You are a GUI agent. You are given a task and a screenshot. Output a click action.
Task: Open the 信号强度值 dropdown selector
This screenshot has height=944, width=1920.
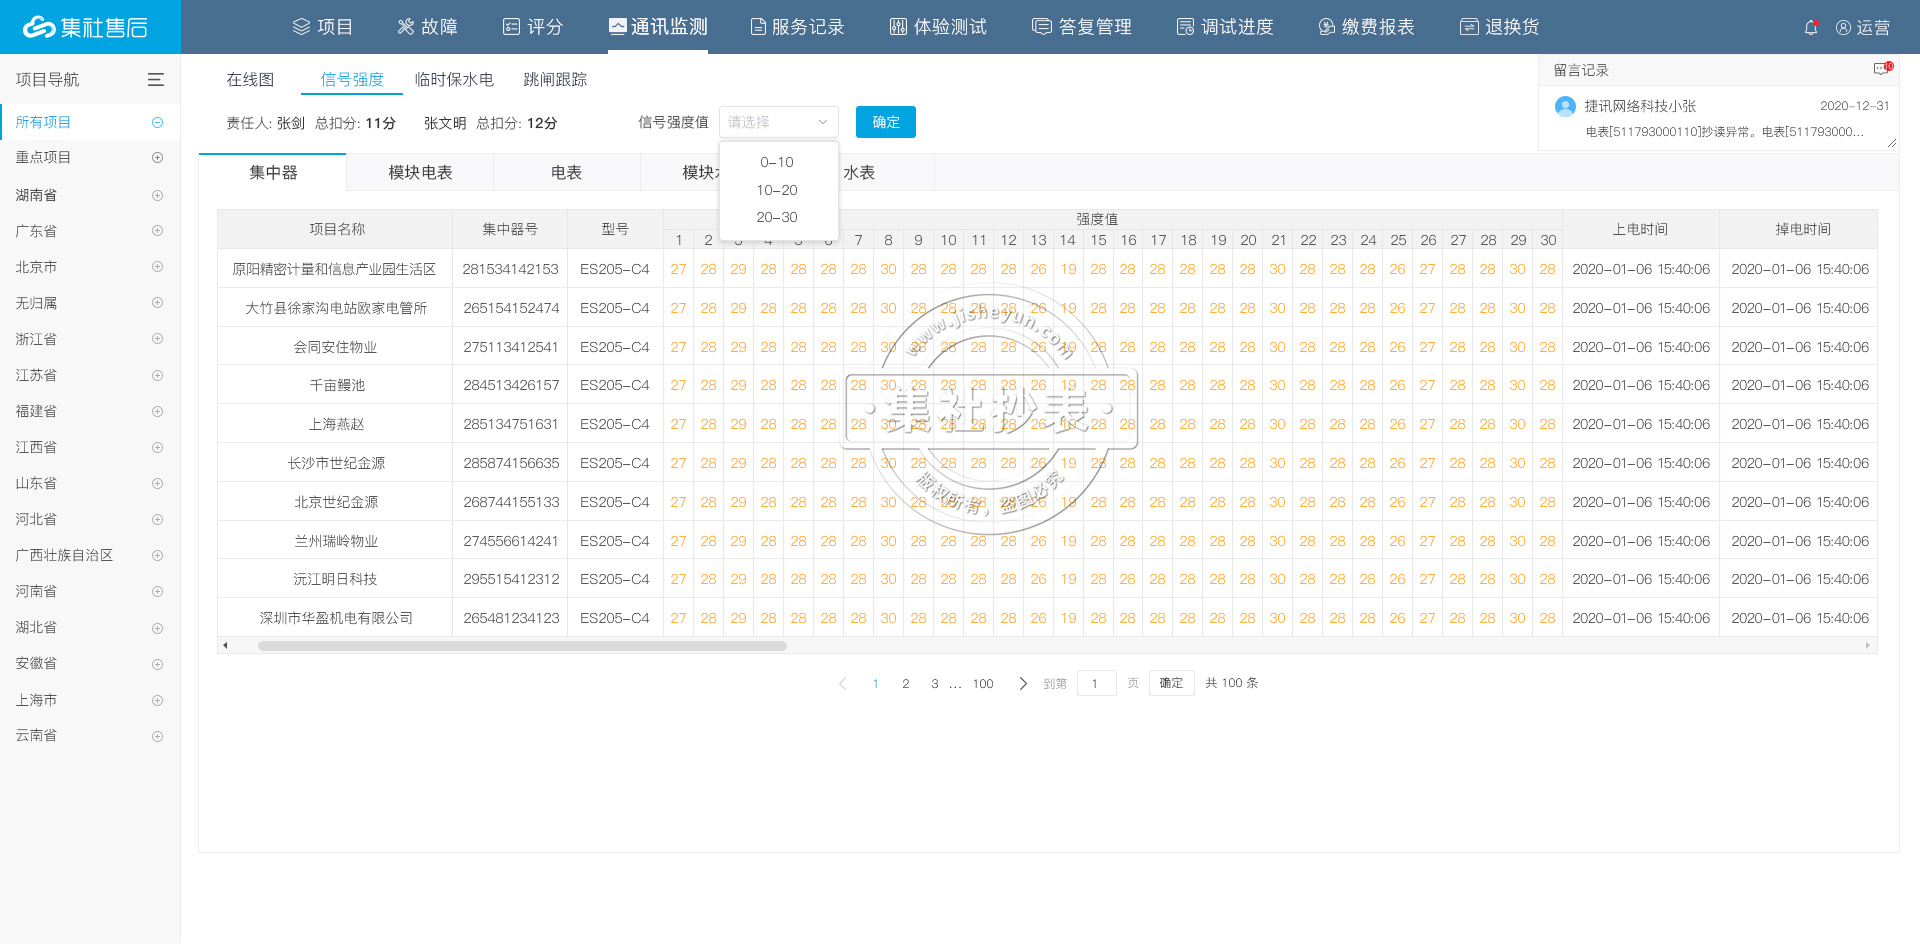(x=778, y=122)
